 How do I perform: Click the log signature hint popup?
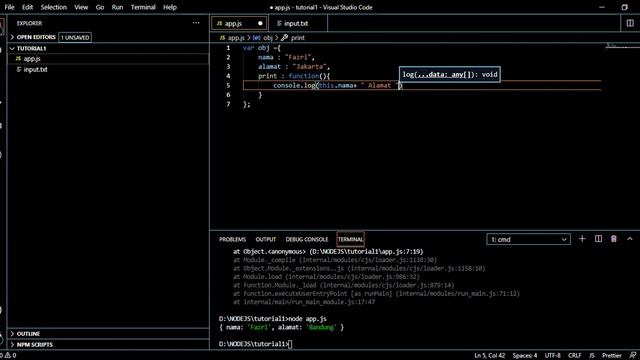(x=450, y=74)
